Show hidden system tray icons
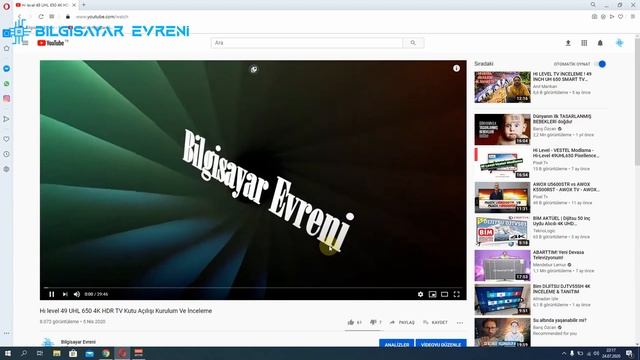Screen dimensions: 640x360 pos(564,353)
